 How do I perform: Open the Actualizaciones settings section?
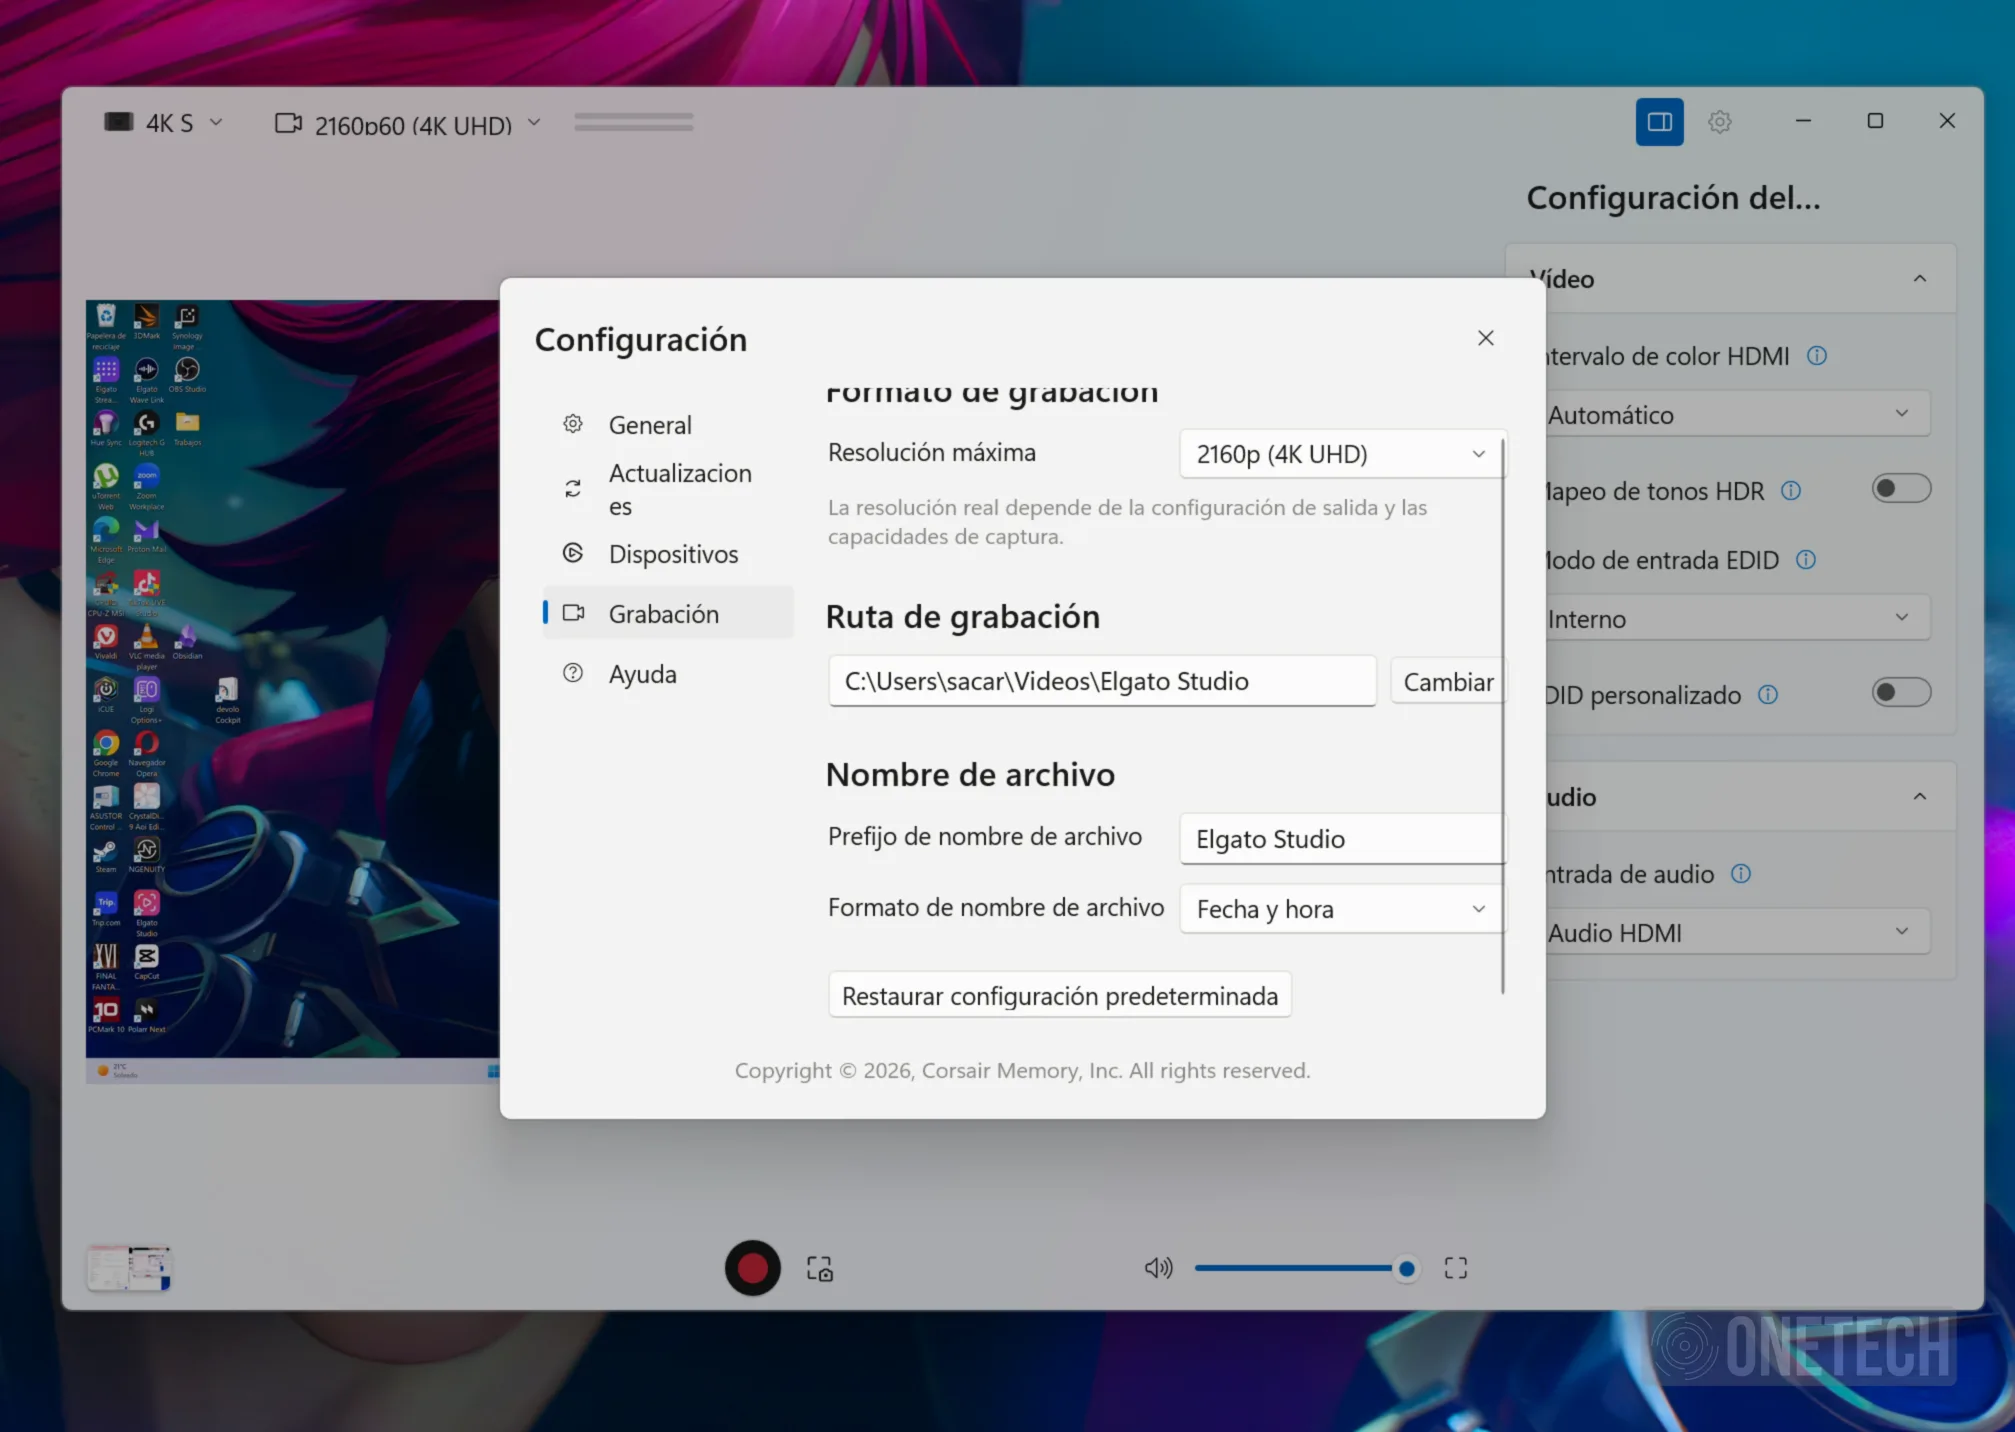[668, 489]
